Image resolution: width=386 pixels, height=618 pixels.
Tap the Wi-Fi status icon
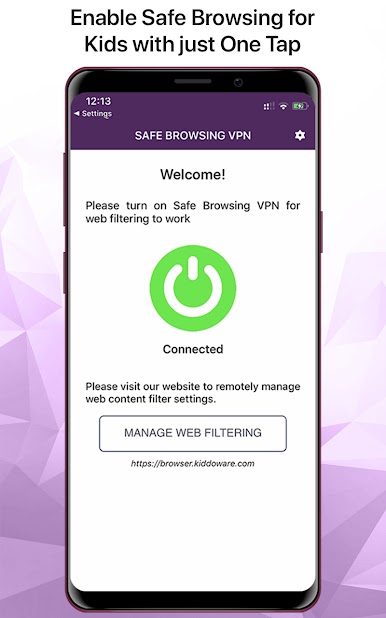coord(283,106)
